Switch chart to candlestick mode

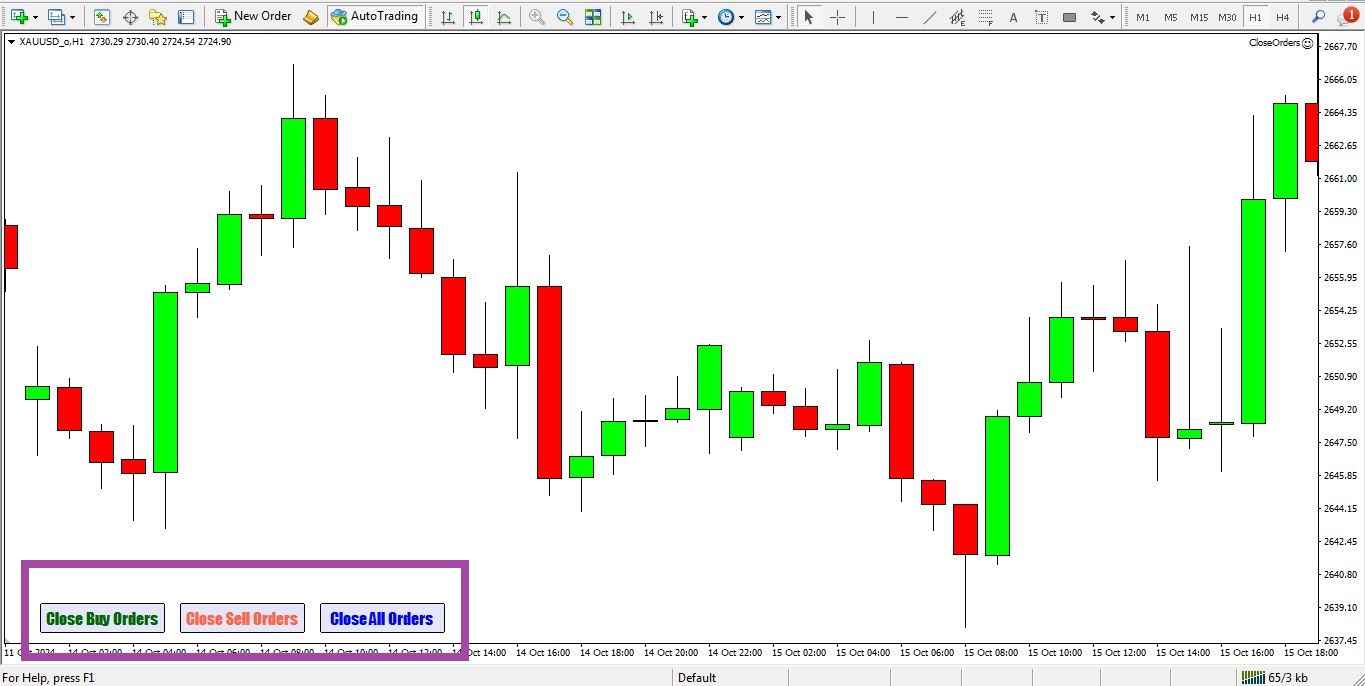[x=476, y=17]
